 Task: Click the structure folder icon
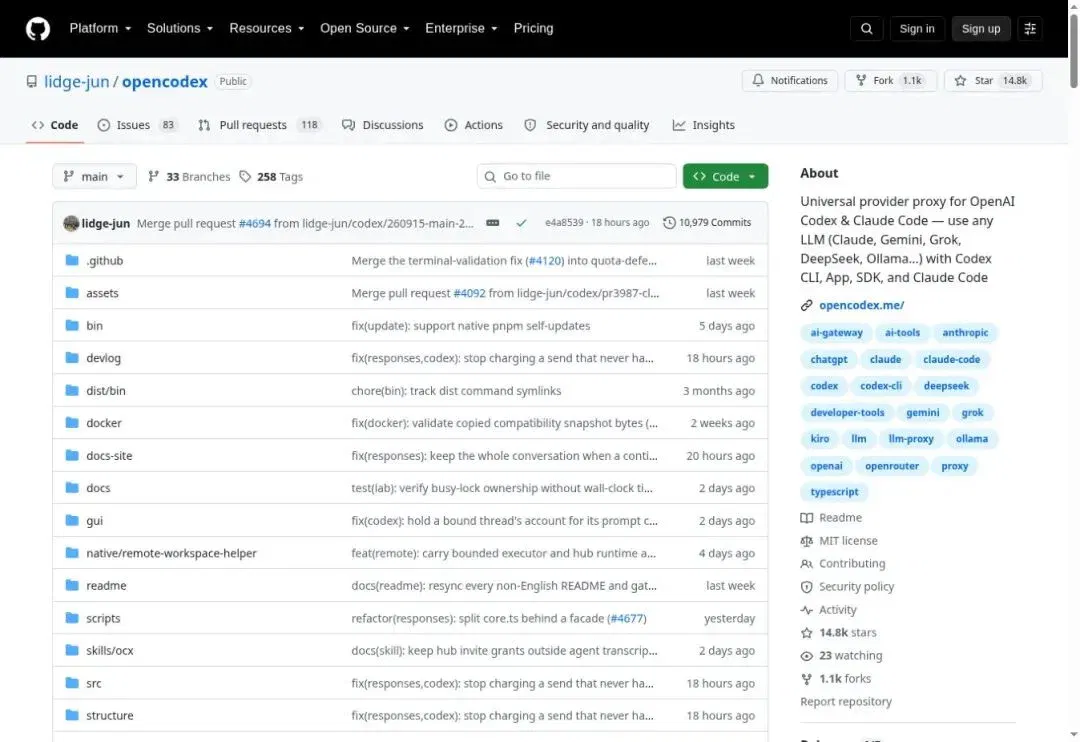click(72, 715)
